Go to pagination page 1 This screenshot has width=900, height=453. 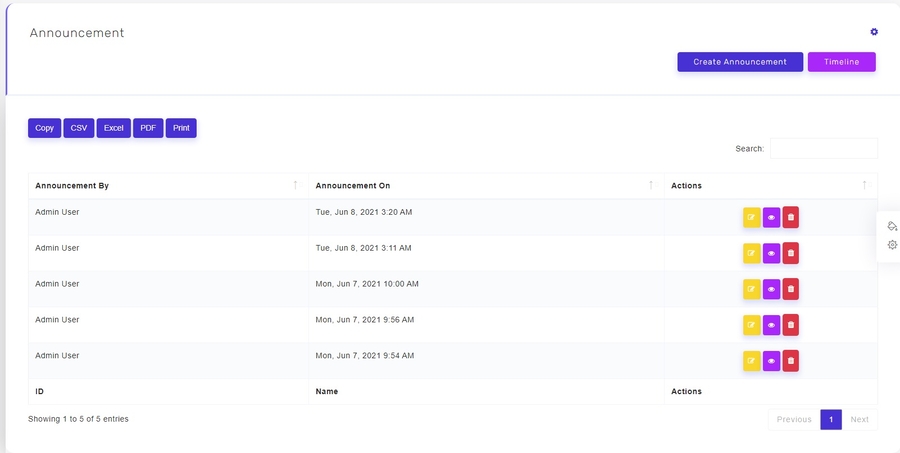[x=830, y=419]
